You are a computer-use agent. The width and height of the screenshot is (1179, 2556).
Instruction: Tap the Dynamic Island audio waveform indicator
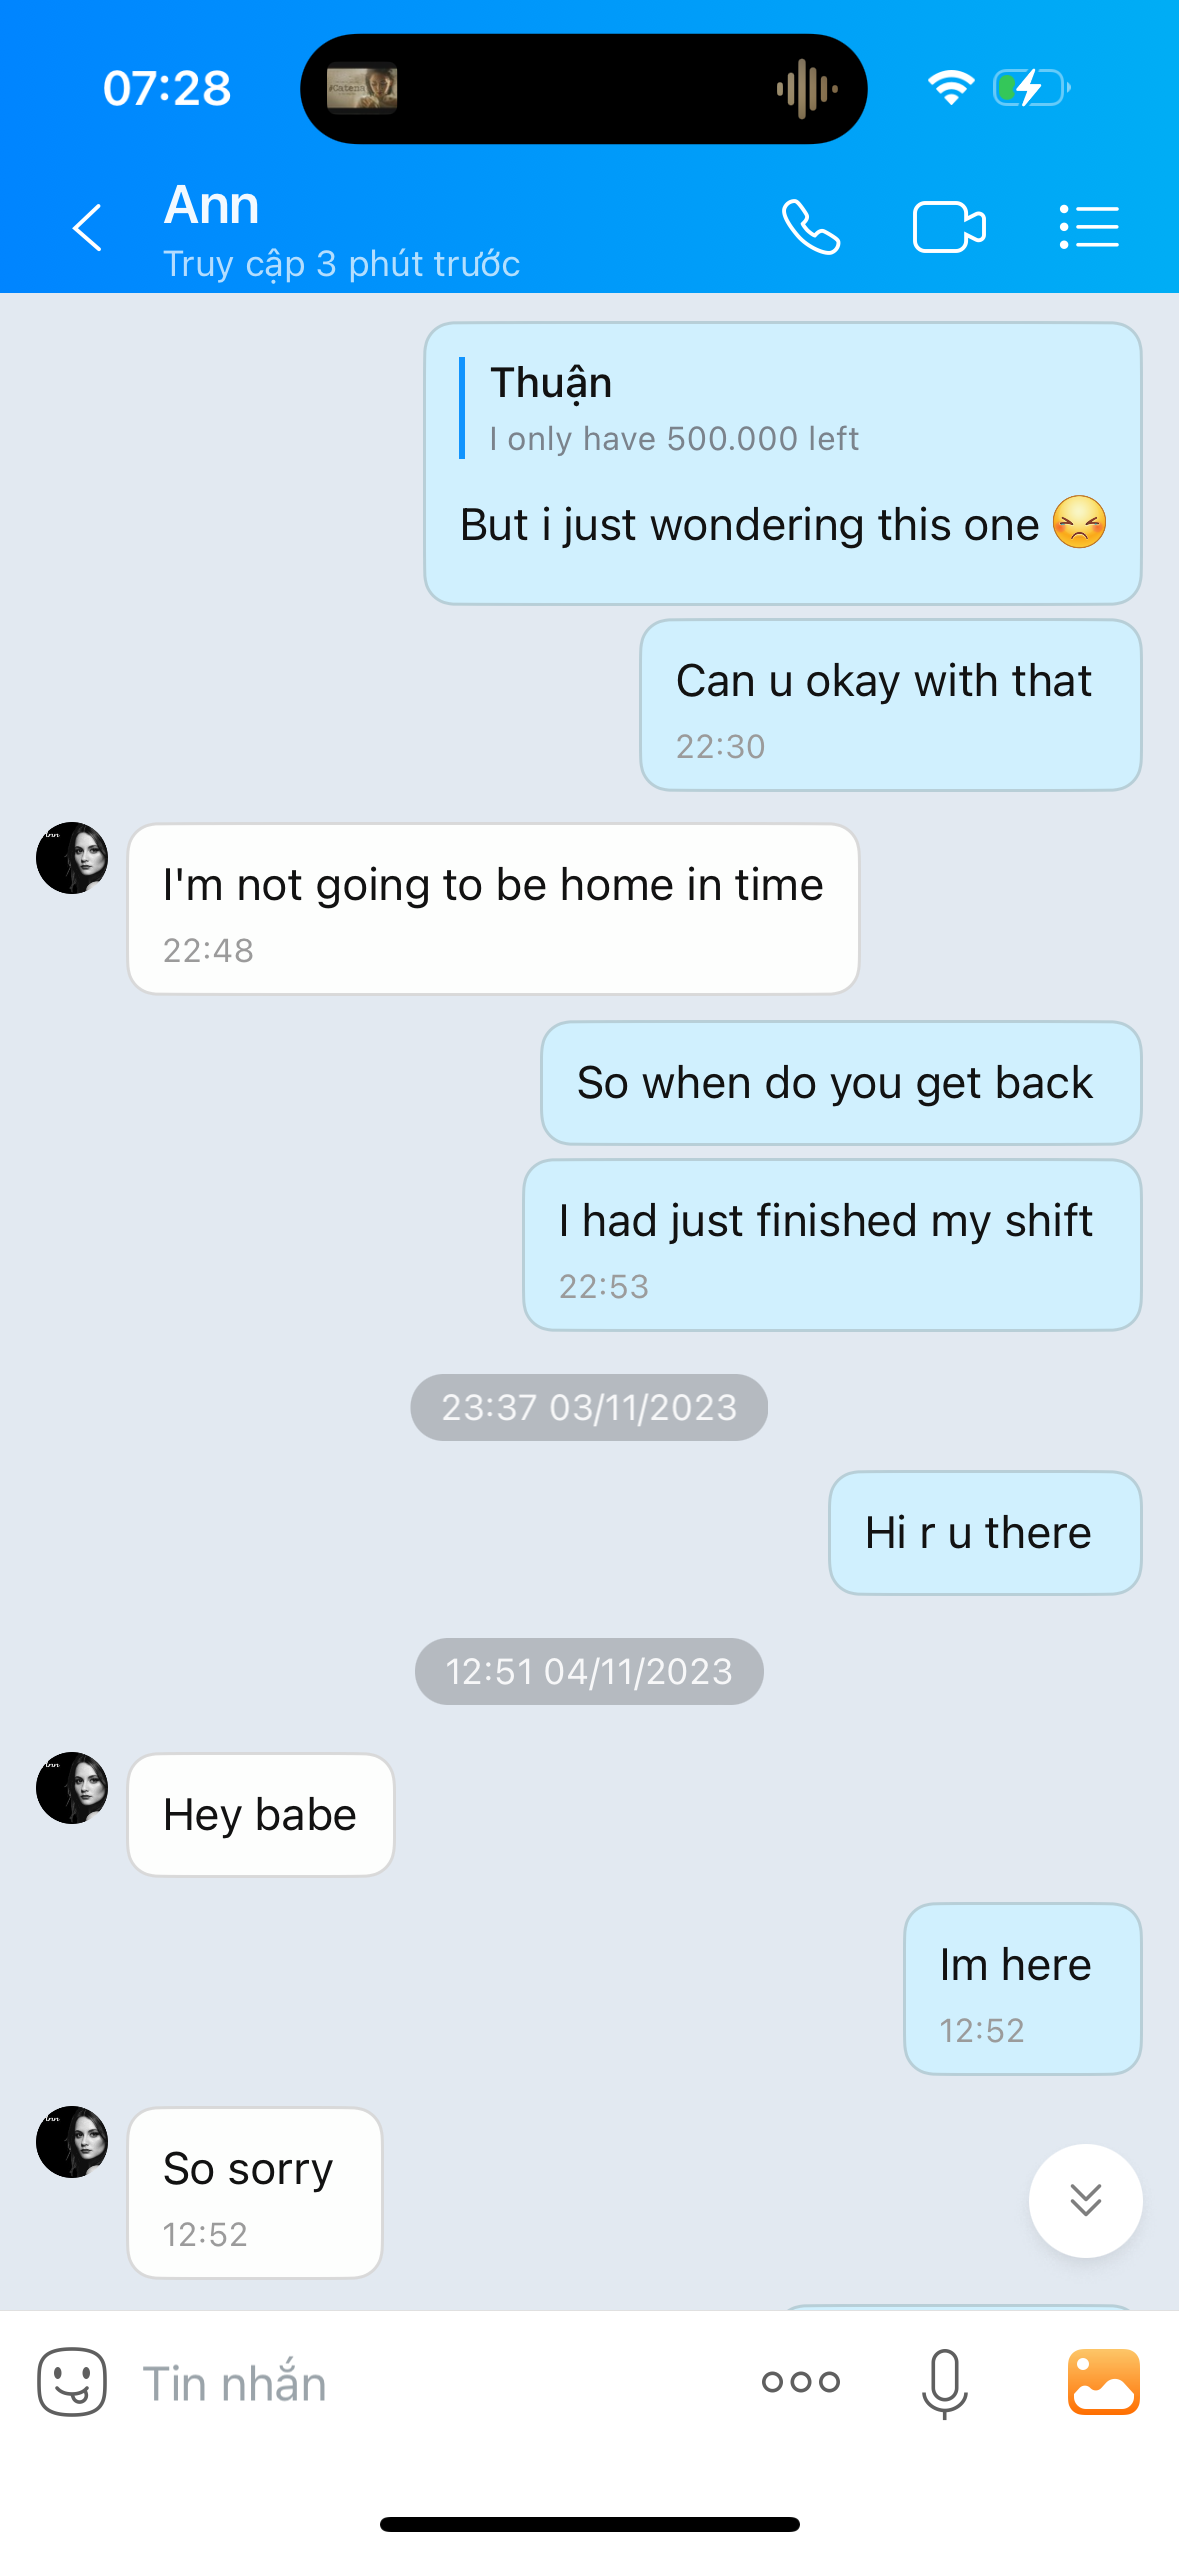(x=806, y=89)
